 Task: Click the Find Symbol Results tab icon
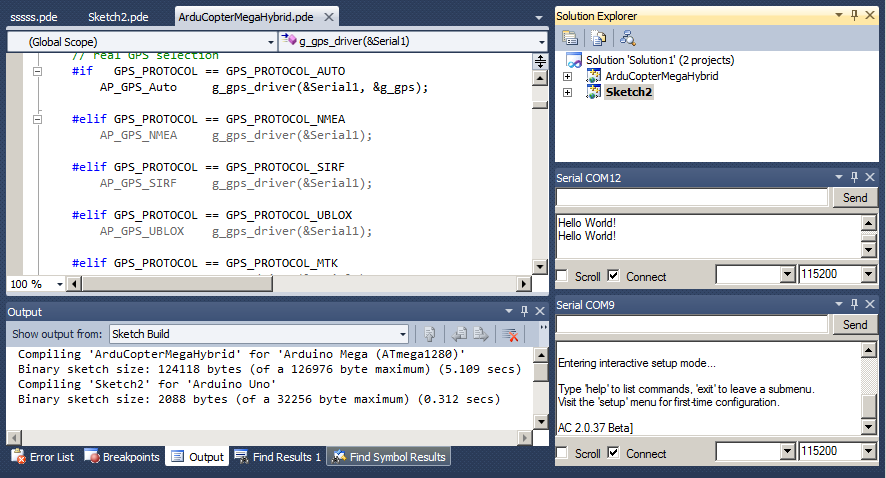tap(338, 456)
